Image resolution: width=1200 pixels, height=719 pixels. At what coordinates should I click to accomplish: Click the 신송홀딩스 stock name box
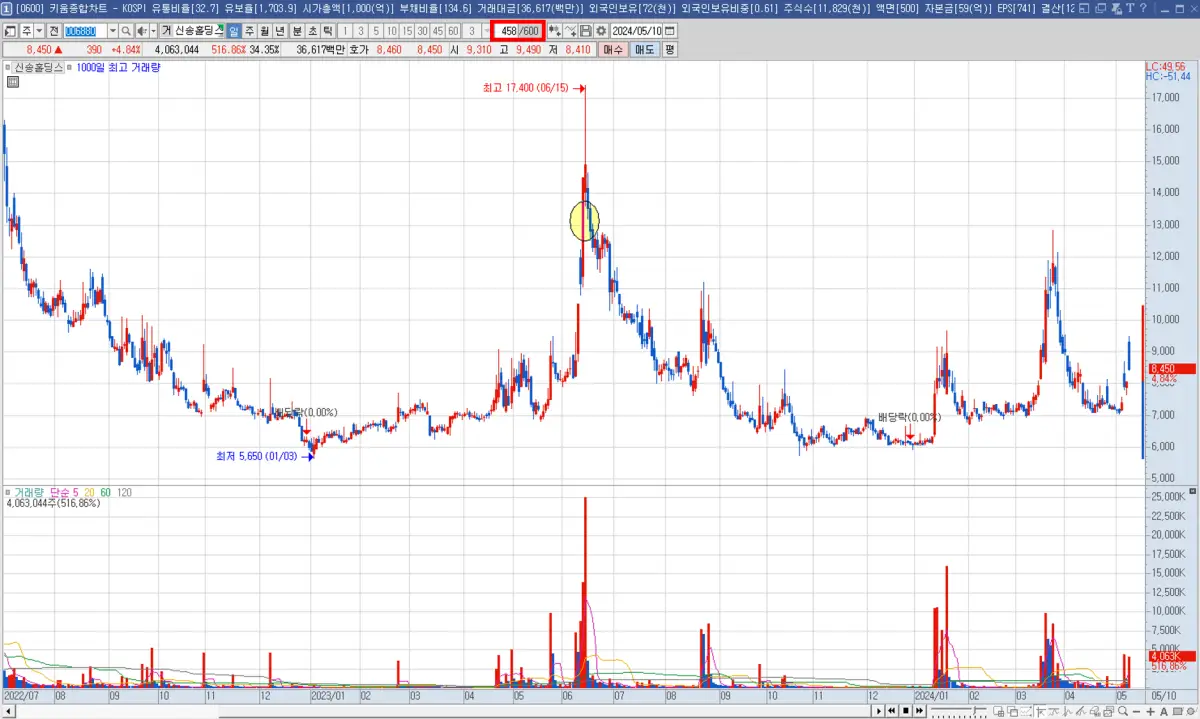[x=198, y=31]
